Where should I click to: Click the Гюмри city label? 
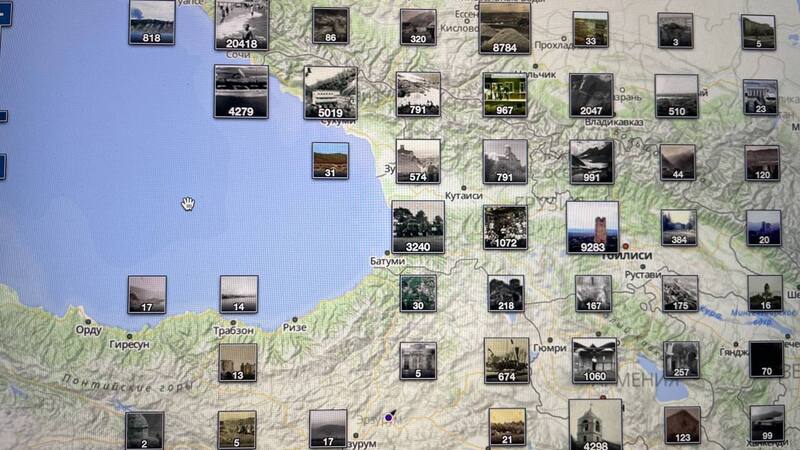coord(550,348)
